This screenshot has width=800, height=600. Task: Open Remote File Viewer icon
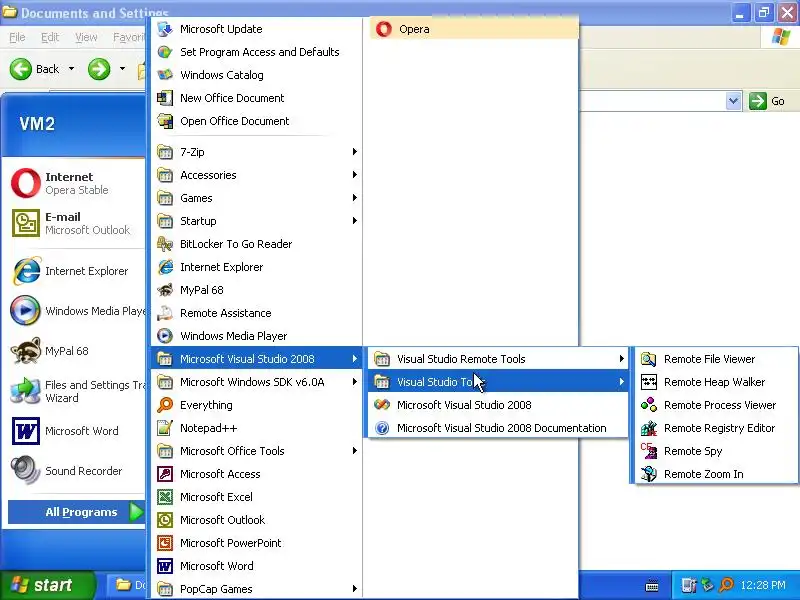click(x=648, y=359)
